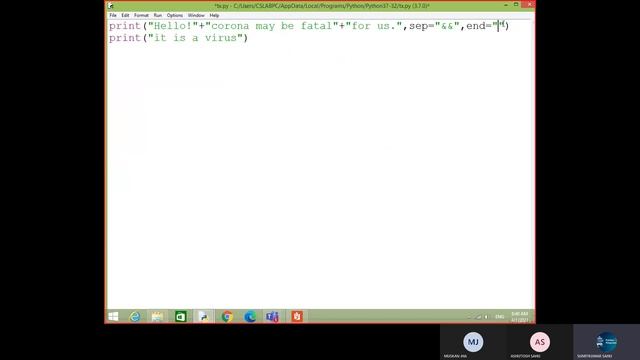
Task: Click the clock in system tray
Action: click(x=520, y=317)
